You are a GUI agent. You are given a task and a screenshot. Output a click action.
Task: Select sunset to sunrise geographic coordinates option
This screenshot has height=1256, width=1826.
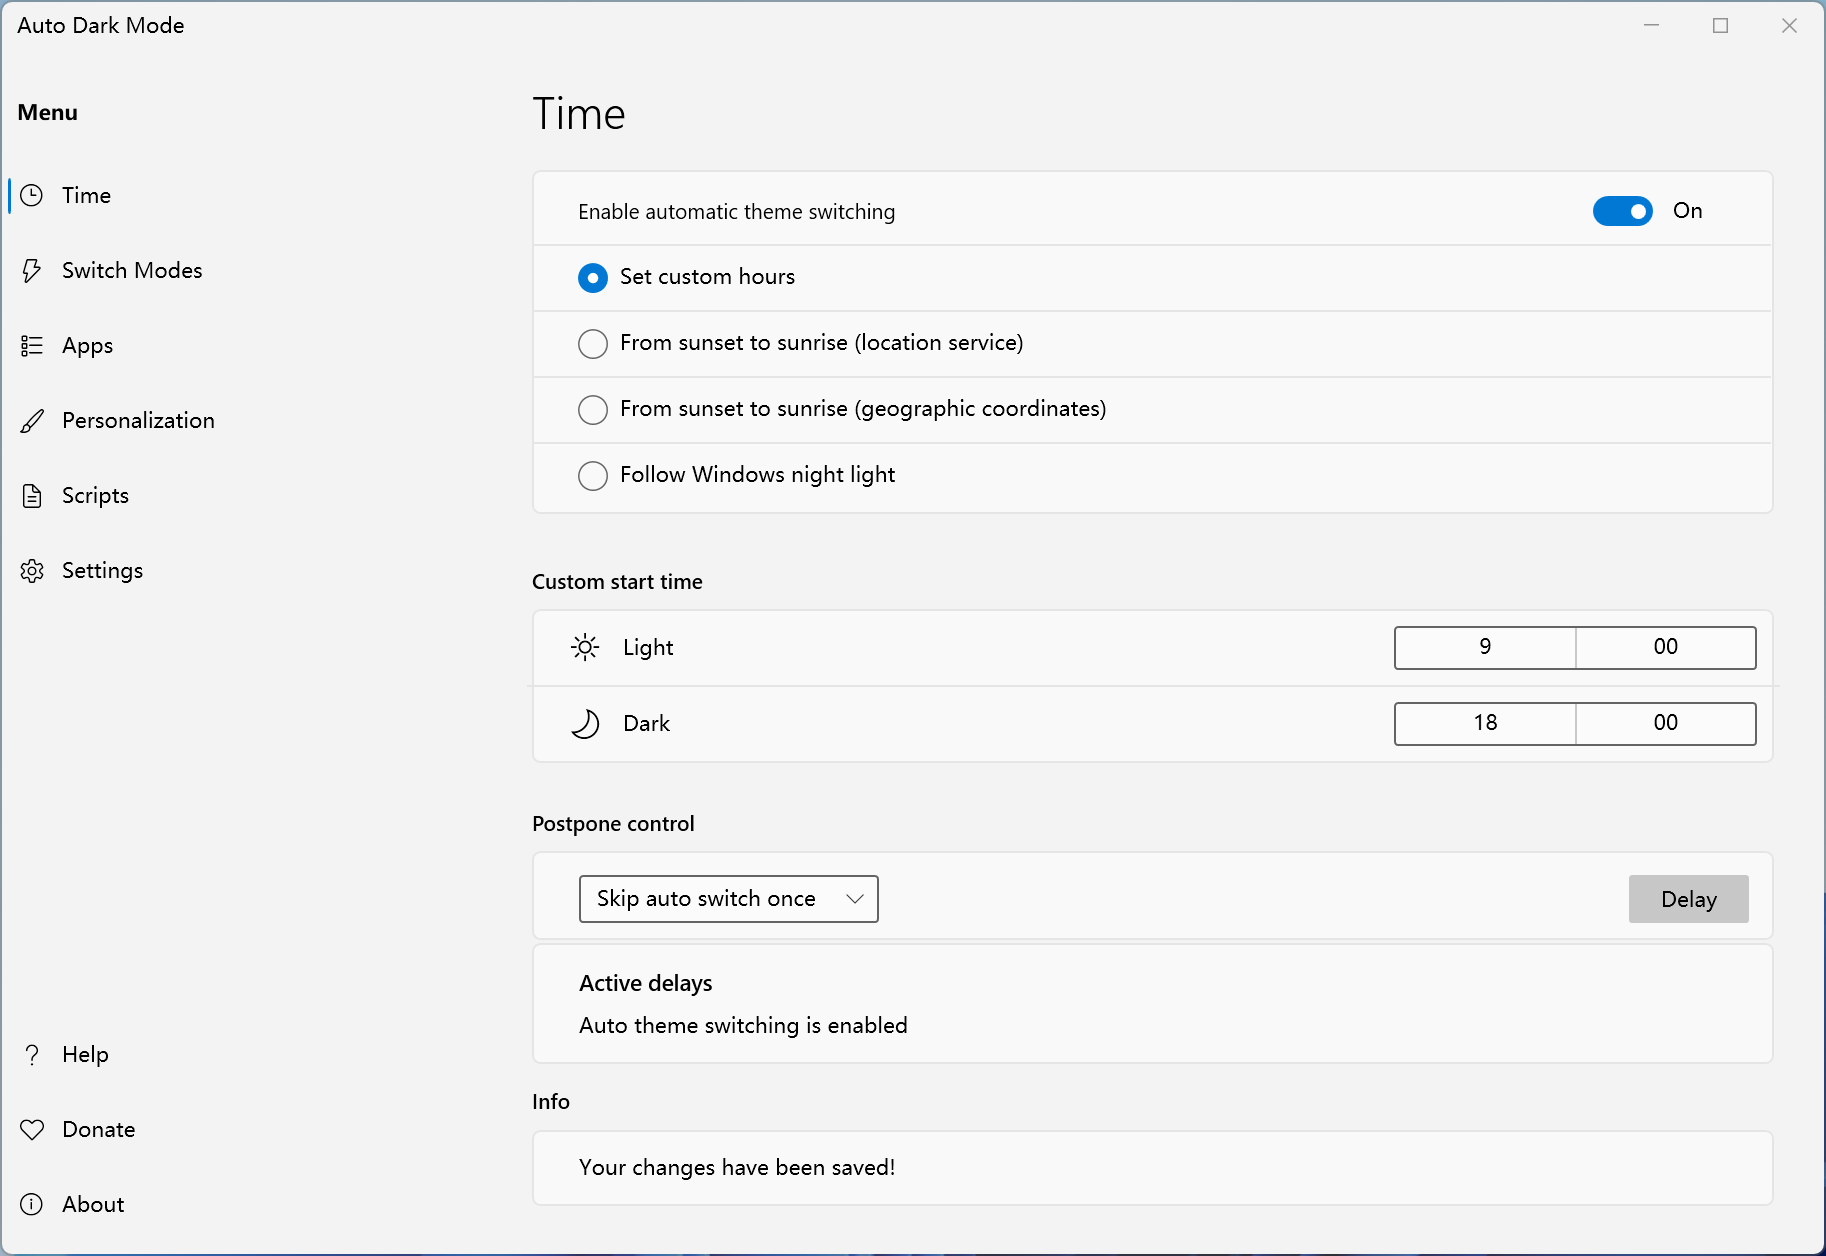593,409
